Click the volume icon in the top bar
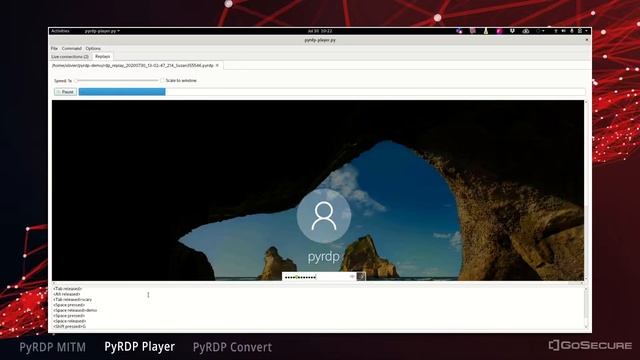640x360 pixels. (563, 31)
